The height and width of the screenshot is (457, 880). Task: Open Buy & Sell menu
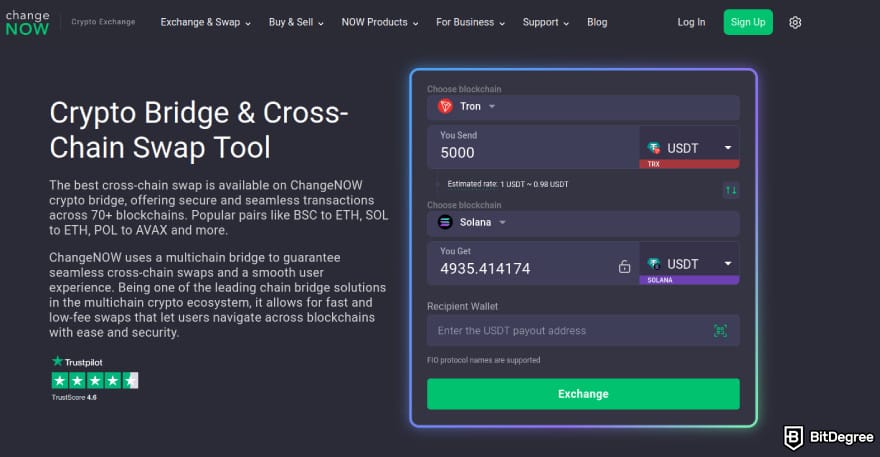tap(296, 22)
